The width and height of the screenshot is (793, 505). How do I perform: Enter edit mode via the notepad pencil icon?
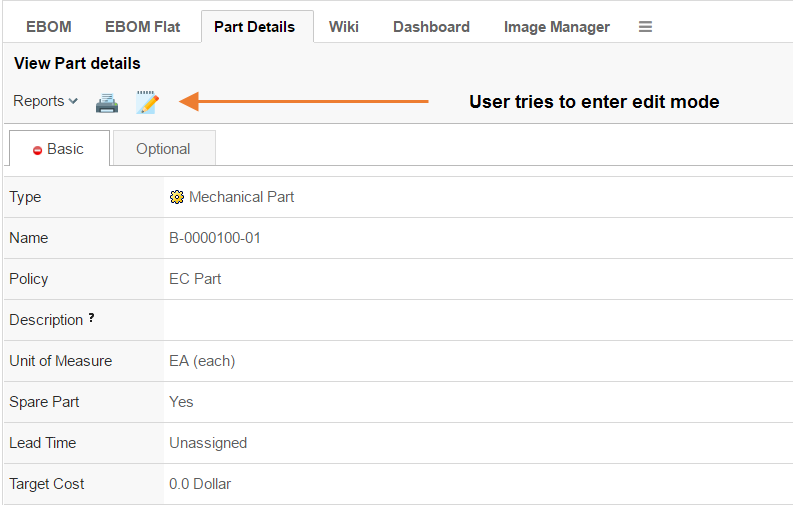(147, 102)
